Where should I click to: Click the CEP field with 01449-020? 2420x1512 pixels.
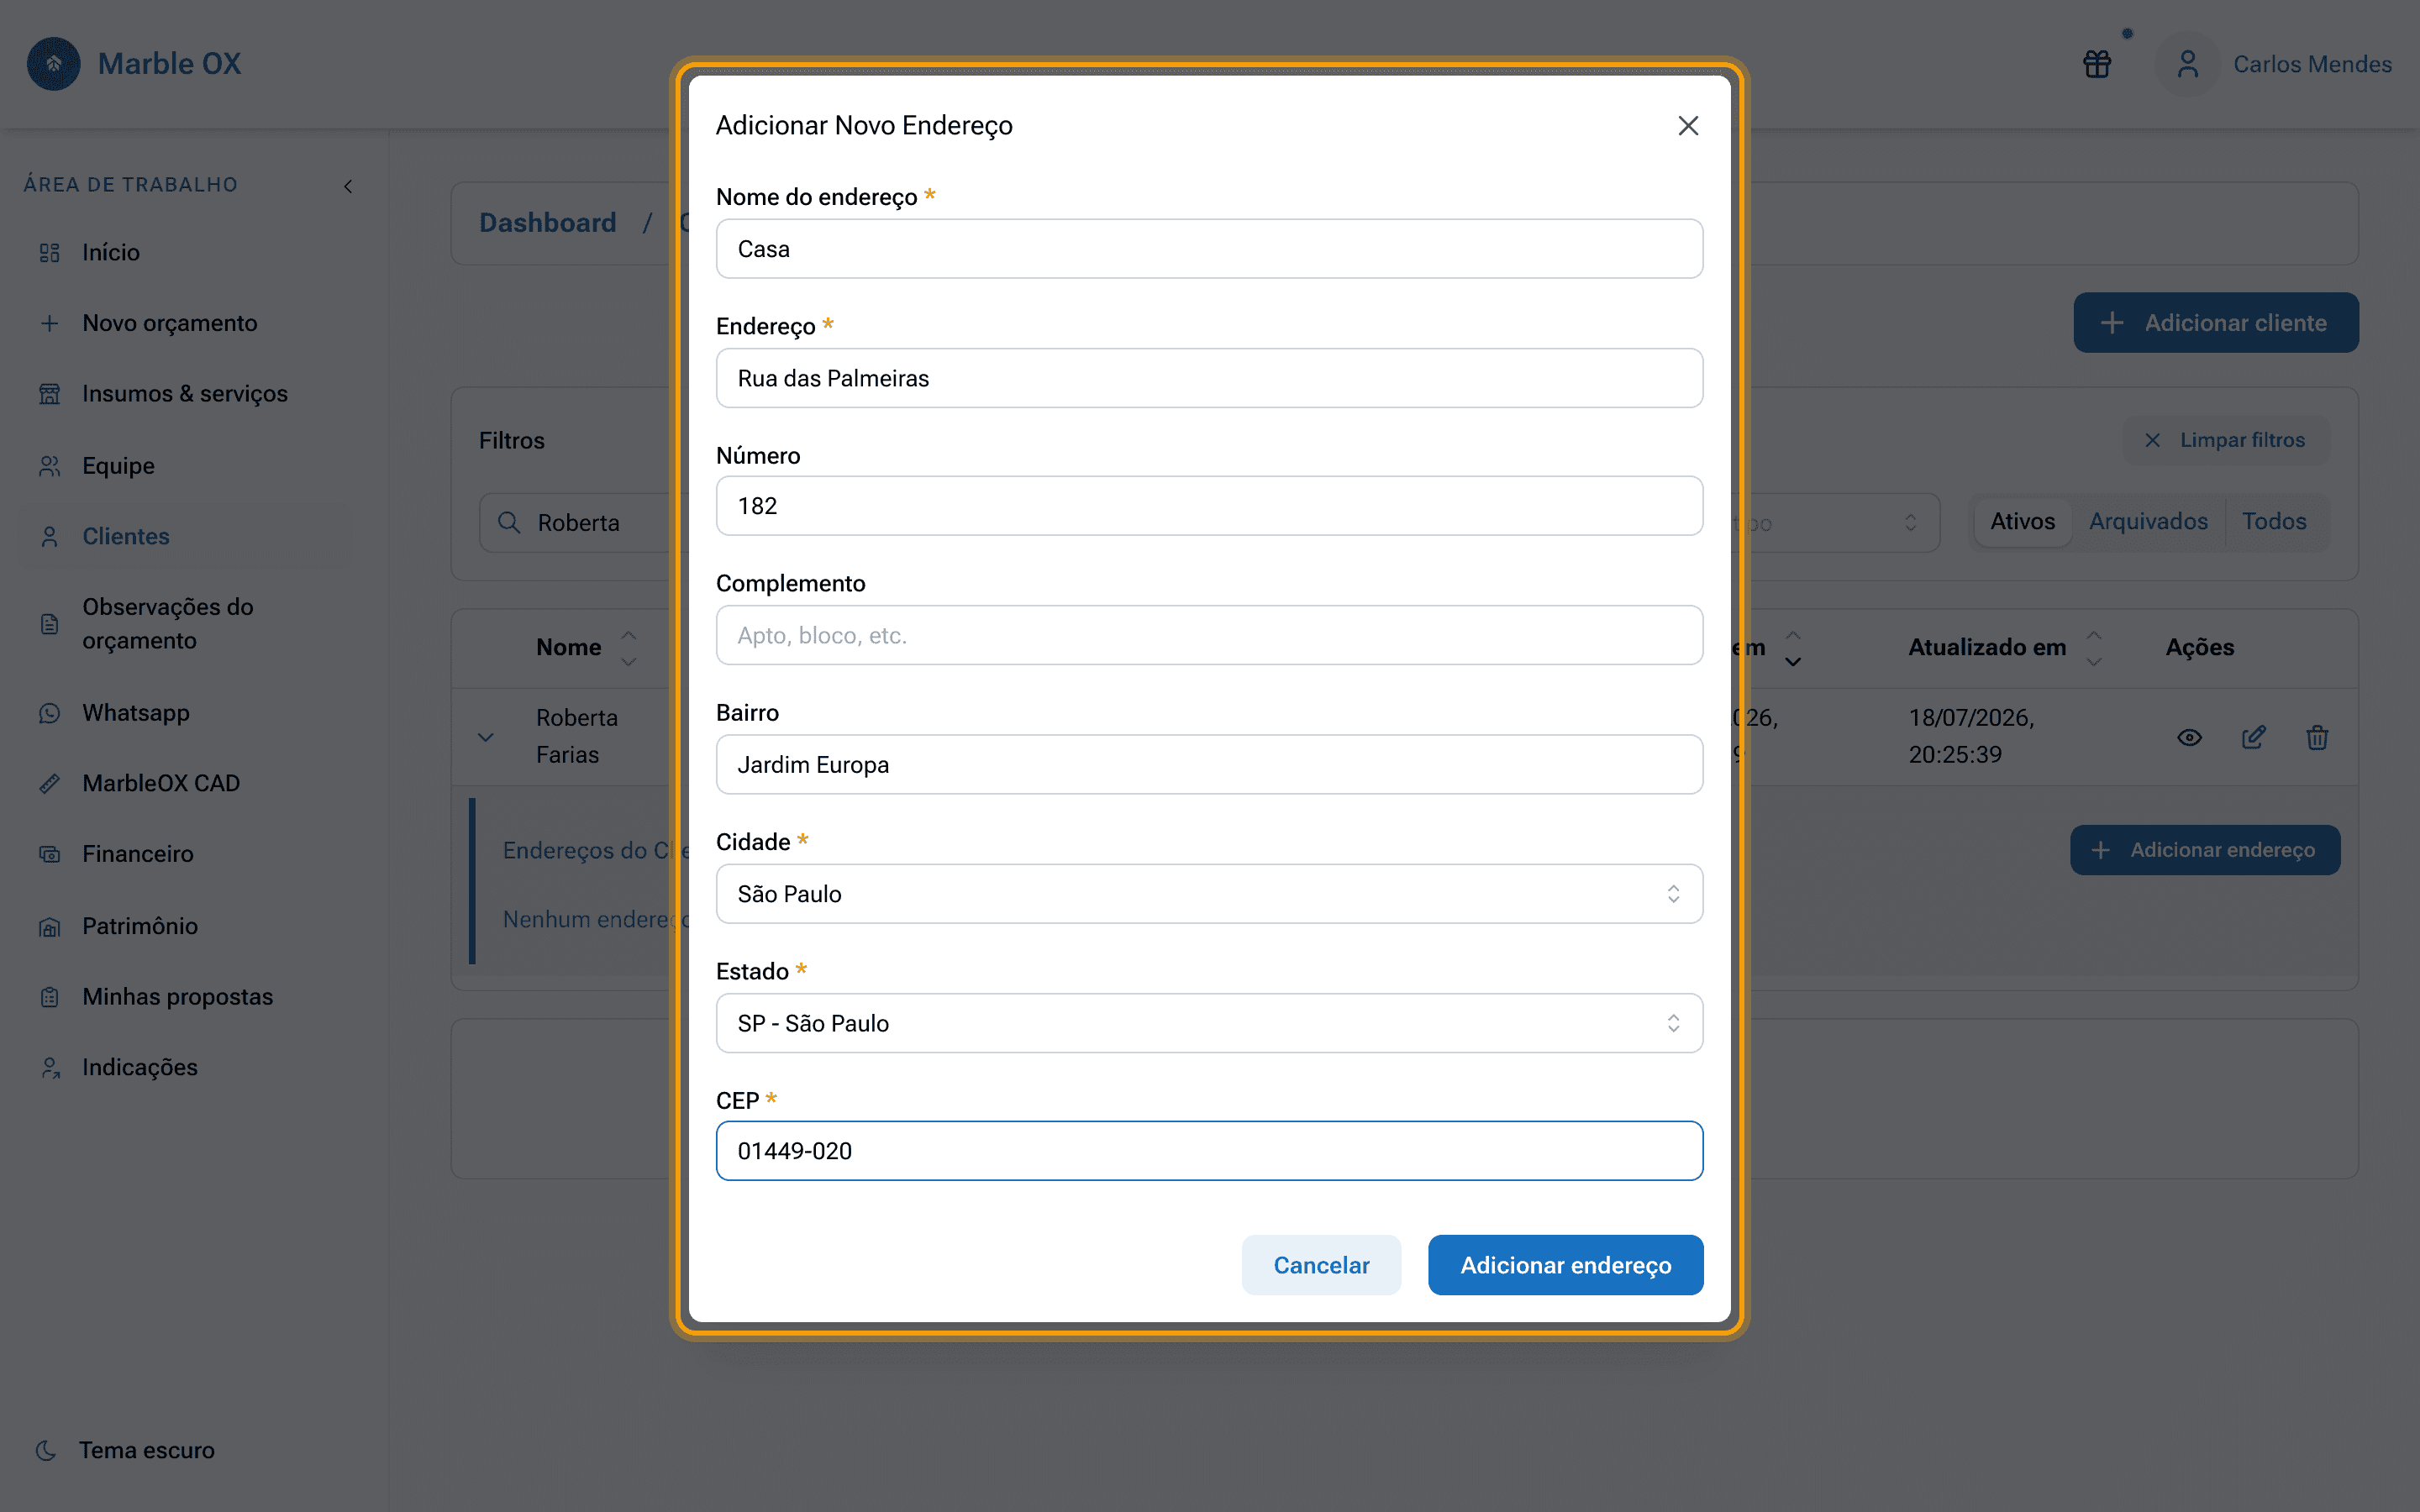coord(1209,1151)
